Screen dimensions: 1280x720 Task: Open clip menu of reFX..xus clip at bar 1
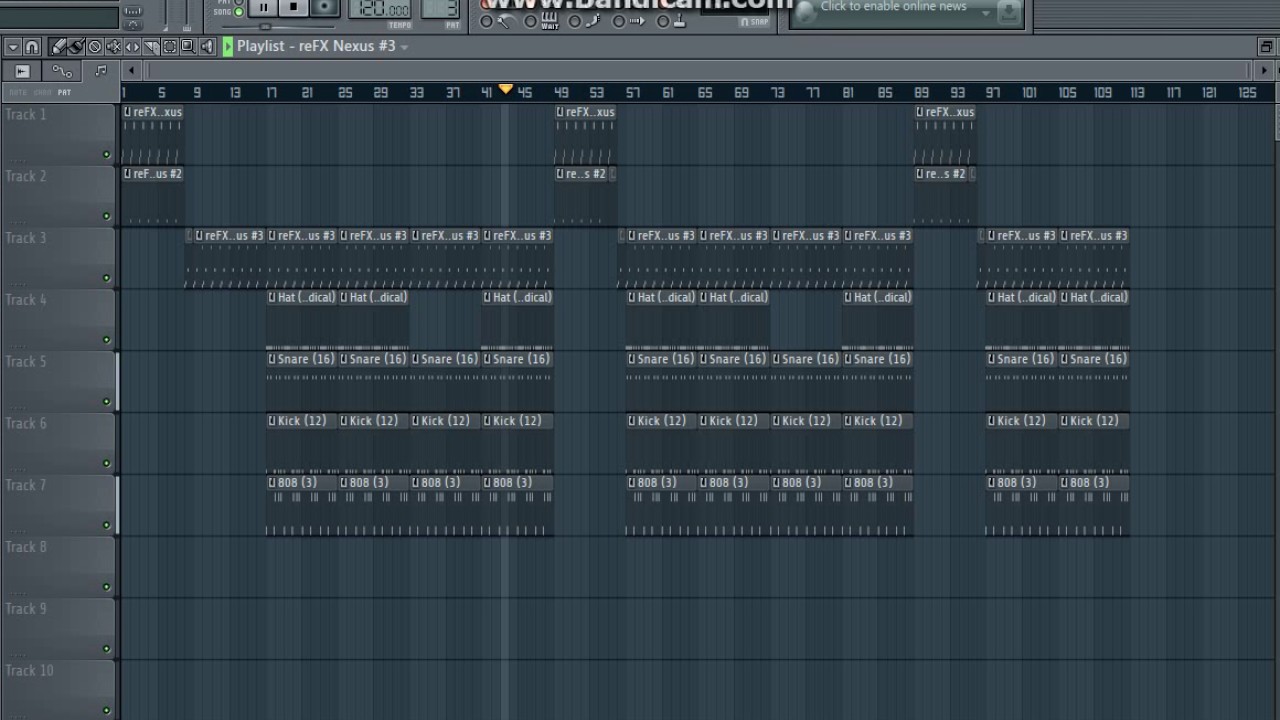pyautogui.click(x=128, y=112)
